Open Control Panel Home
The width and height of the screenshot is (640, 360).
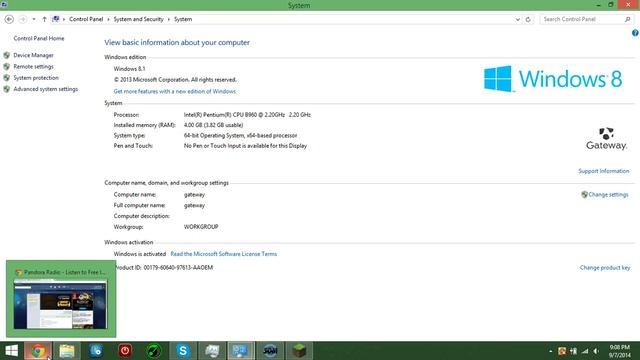click(x=39, y=38)
